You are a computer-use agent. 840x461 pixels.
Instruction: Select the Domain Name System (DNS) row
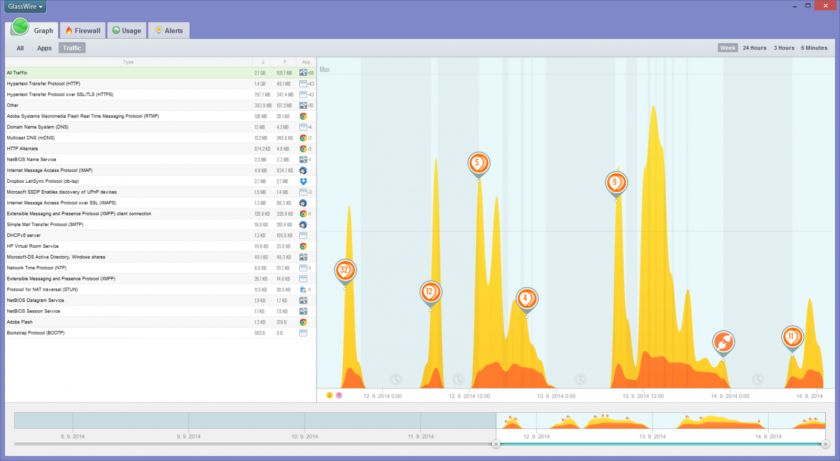tap(160, 127)
